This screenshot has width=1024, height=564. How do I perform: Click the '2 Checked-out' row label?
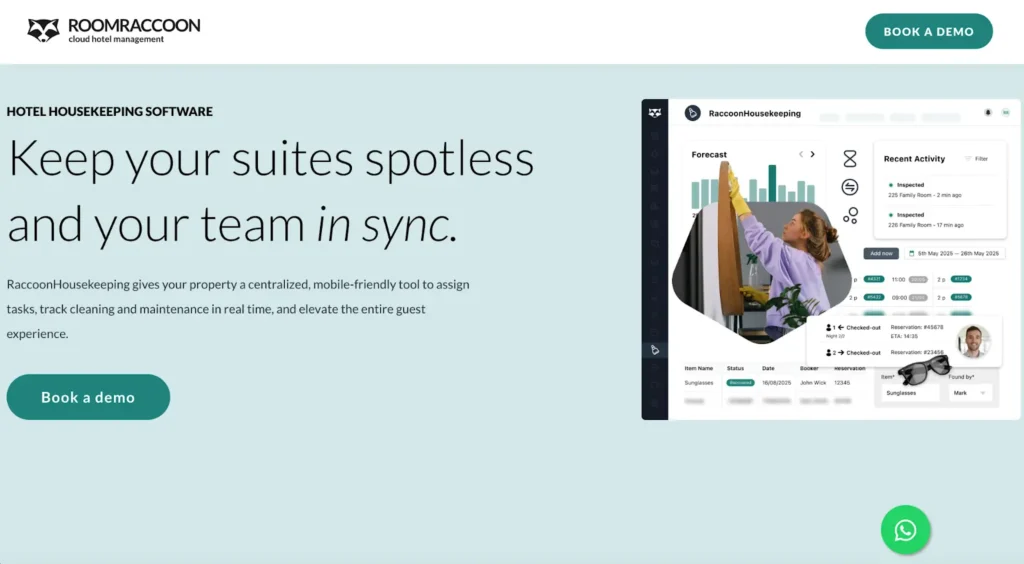click(854, 352)
